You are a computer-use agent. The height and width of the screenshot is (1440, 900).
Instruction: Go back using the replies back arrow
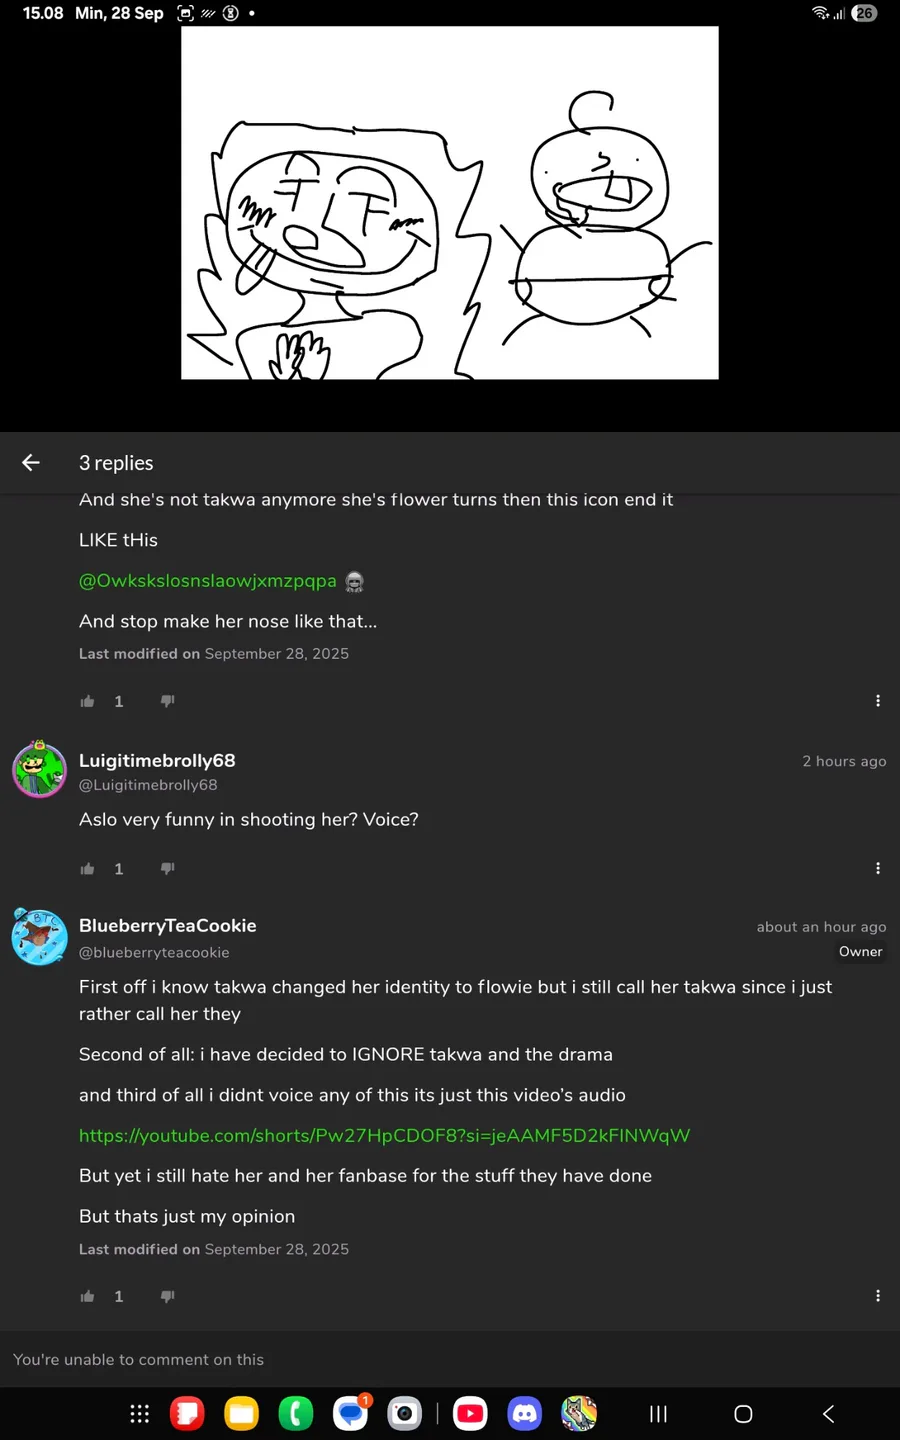click(31, 462)
